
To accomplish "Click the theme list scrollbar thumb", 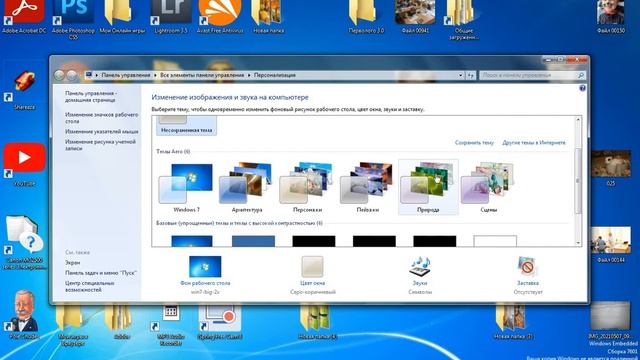I will coord(578,180).
